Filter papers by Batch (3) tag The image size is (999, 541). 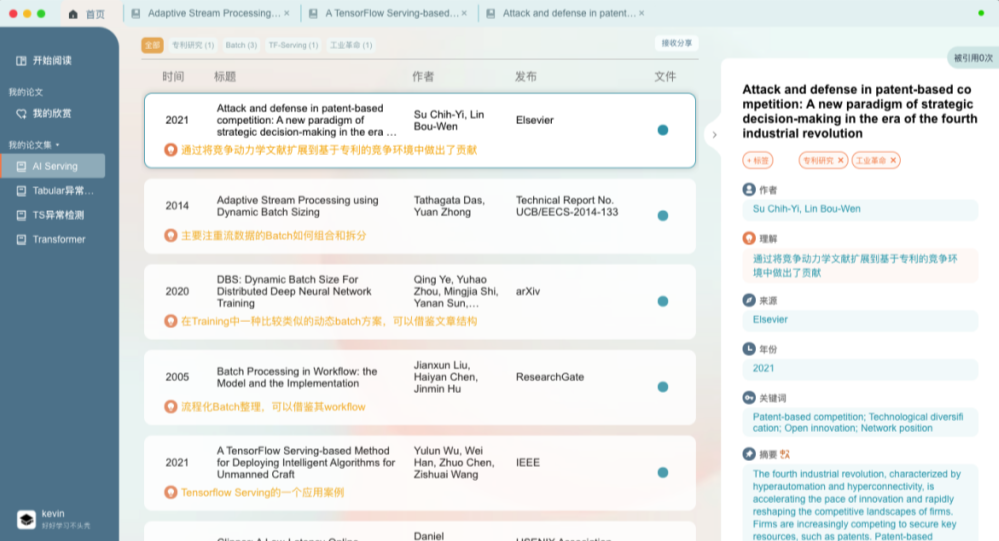[241, 45]
